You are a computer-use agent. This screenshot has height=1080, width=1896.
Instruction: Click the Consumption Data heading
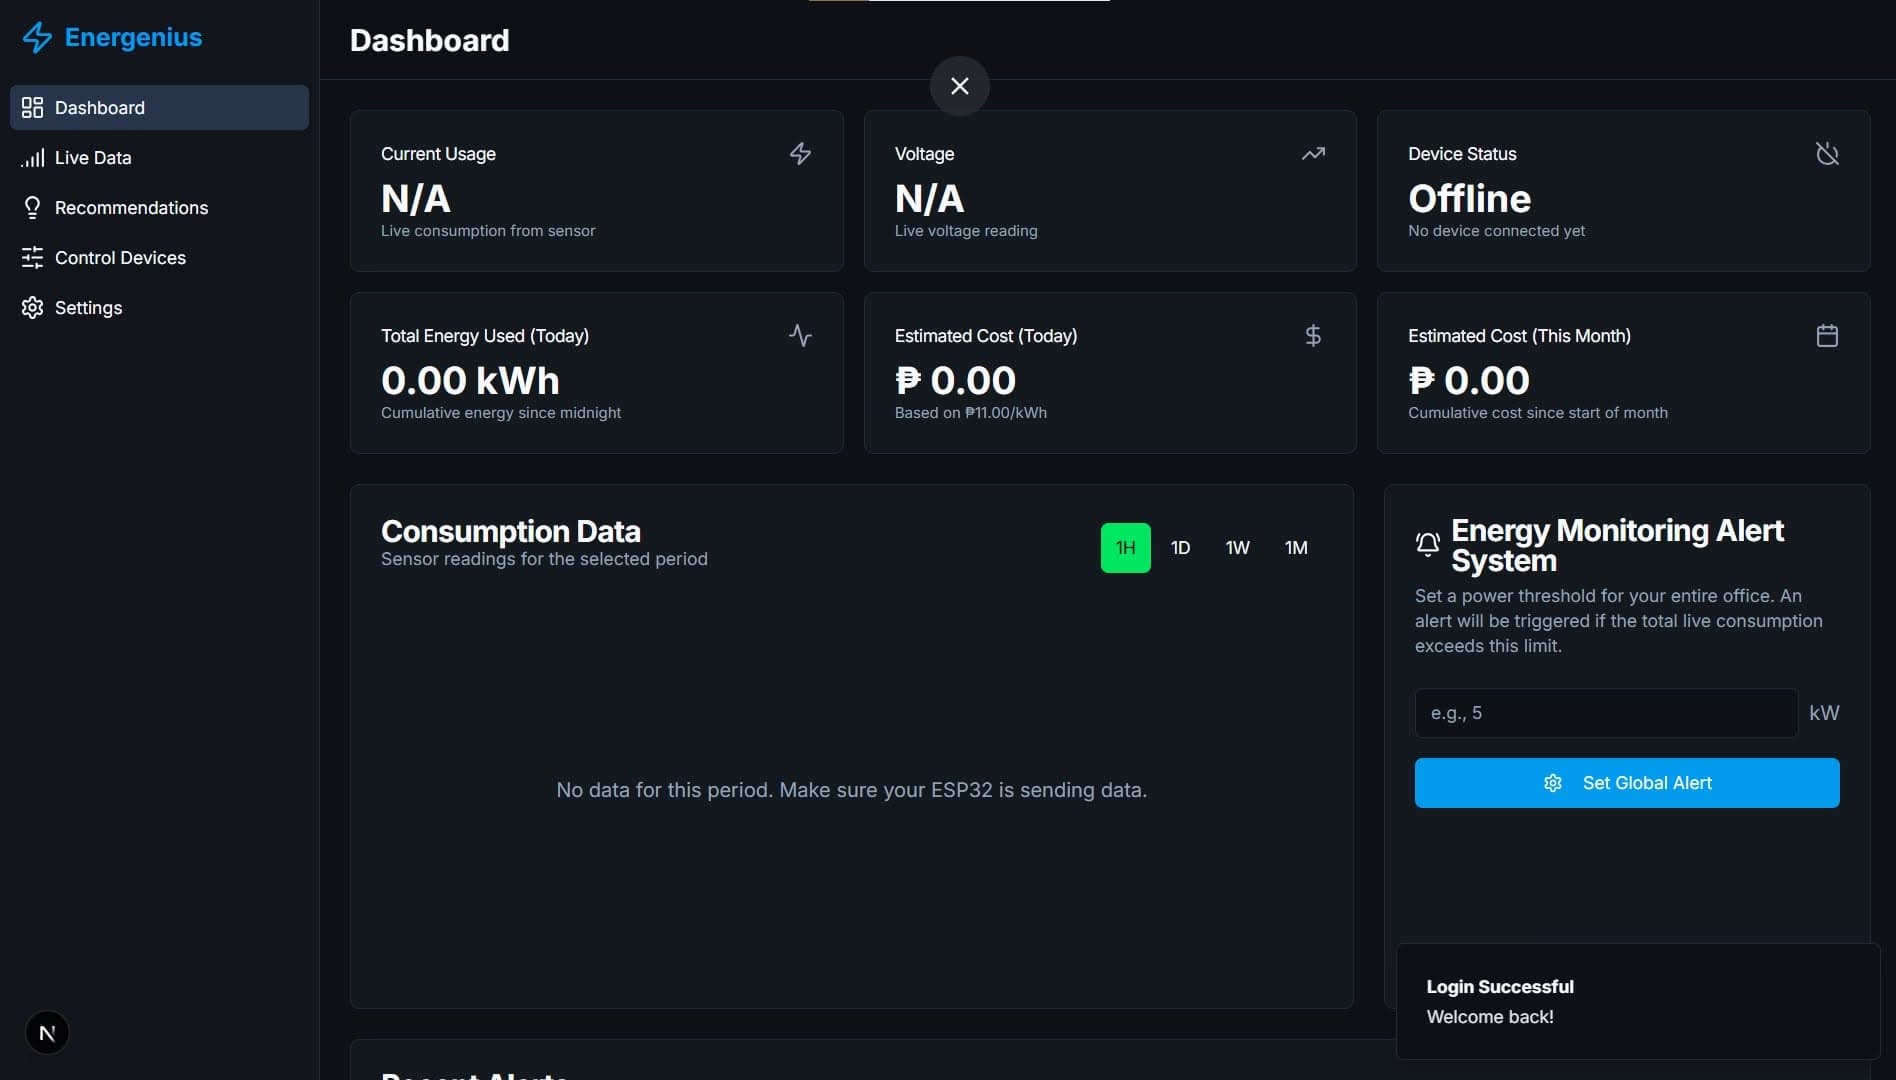(511, 531)
